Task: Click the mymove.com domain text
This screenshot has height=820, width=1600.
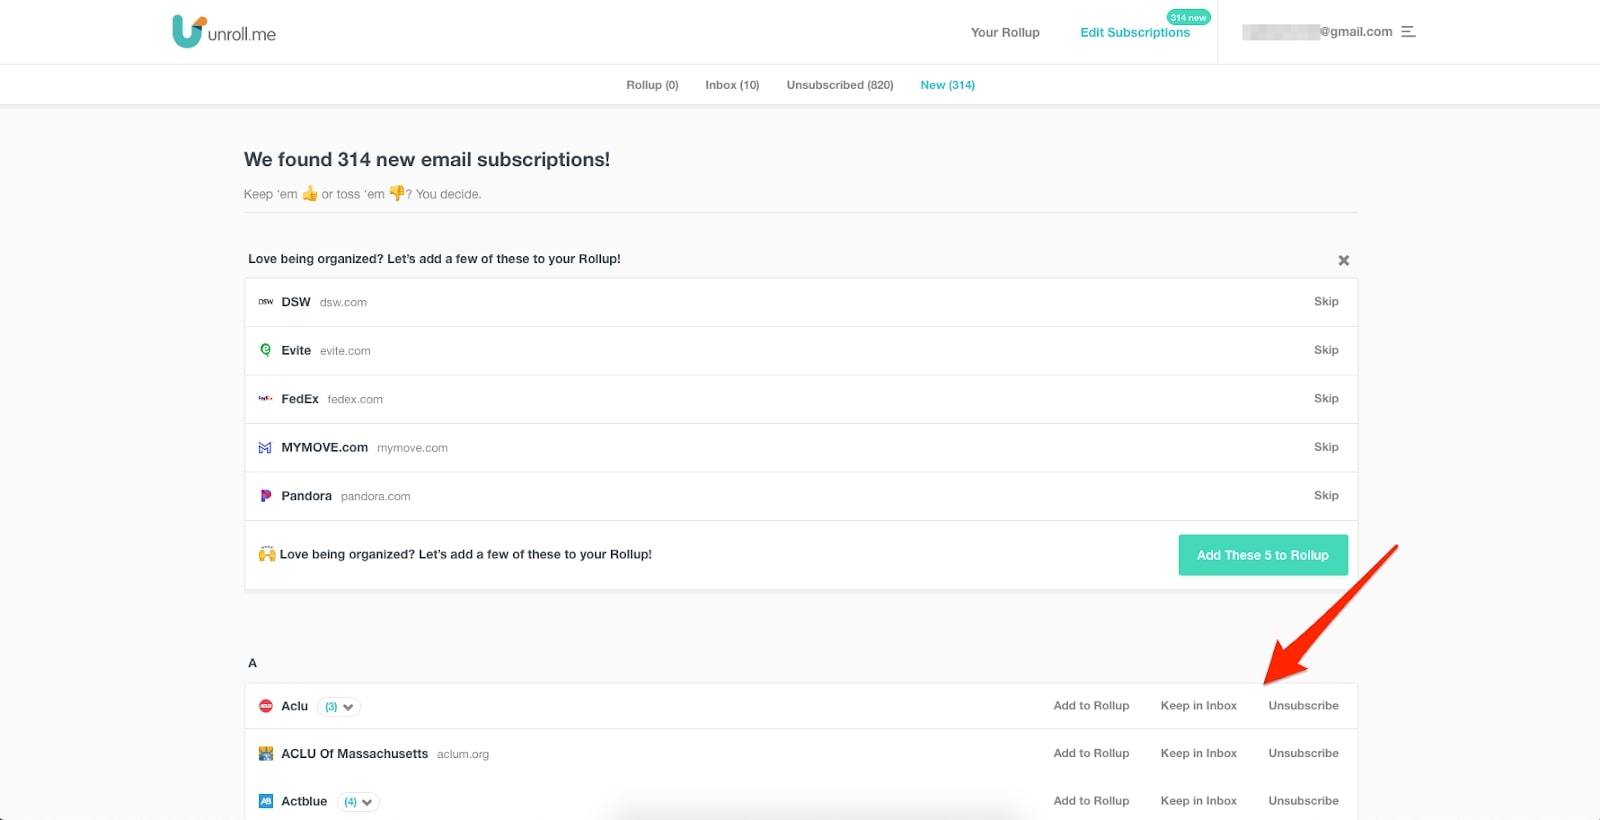Action: pos(412,448)
